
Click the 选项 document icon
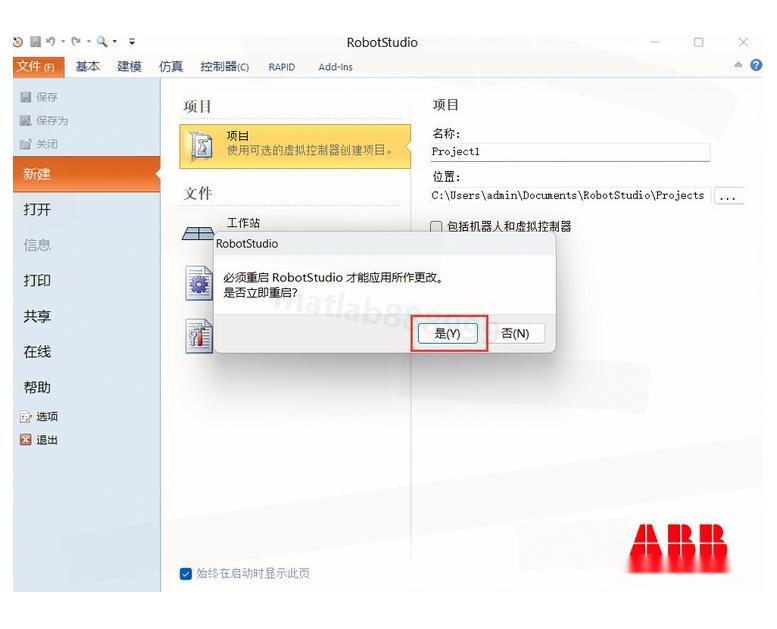(x=25, y=416)
